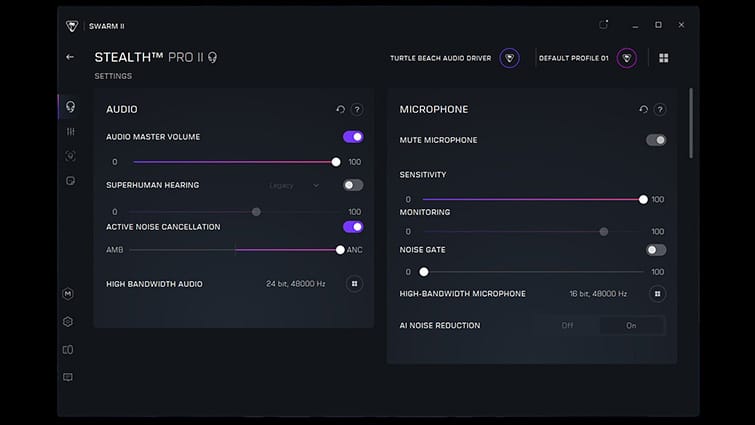Click the Noise Gate slider handle
Image resolution: width=755 pixels, height=425 pixels.
click(424, 272)
